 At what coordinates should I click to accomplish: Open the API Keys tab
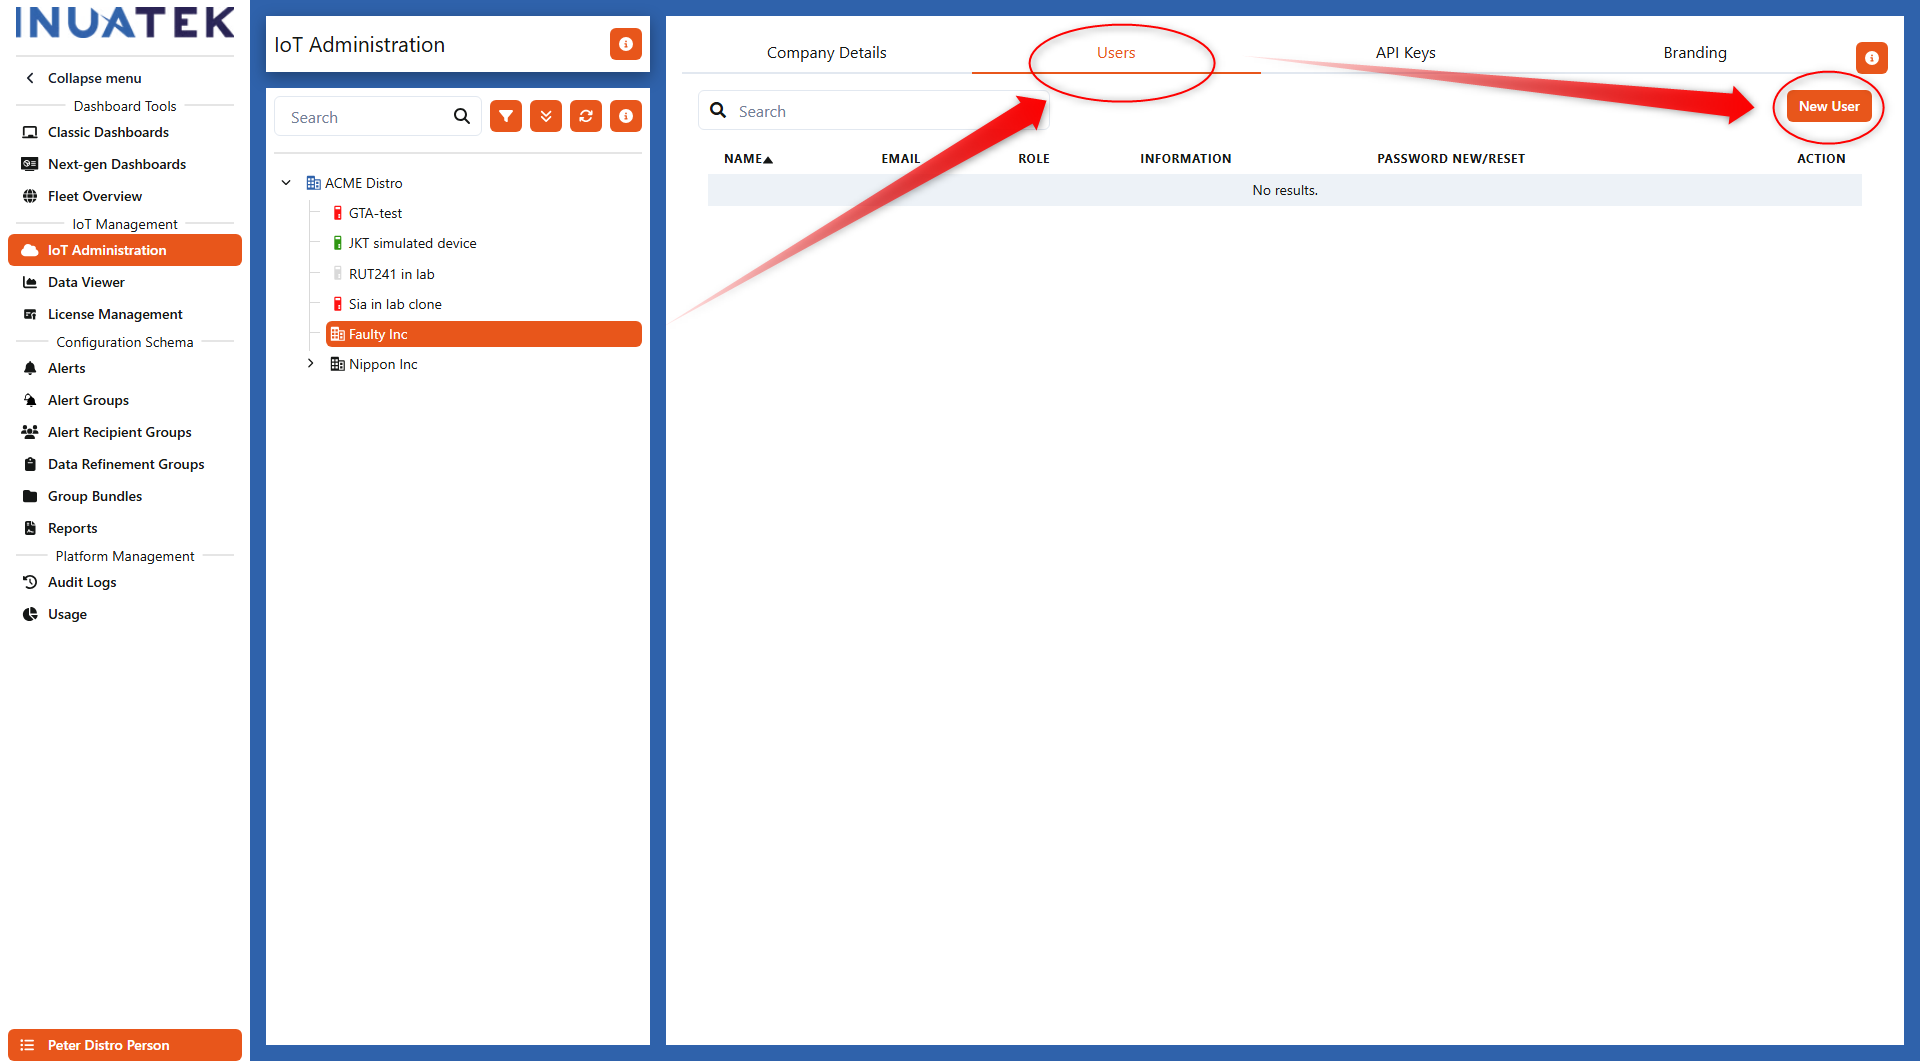(1405, 52)
